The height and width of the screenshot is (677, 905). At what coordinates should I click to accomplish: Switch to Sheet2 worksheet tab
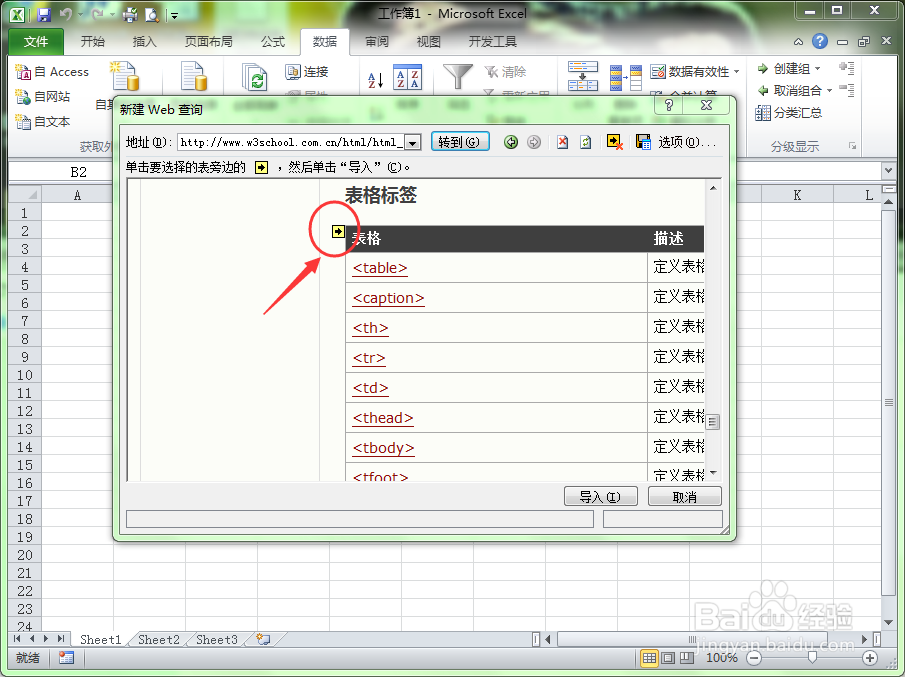159,639
